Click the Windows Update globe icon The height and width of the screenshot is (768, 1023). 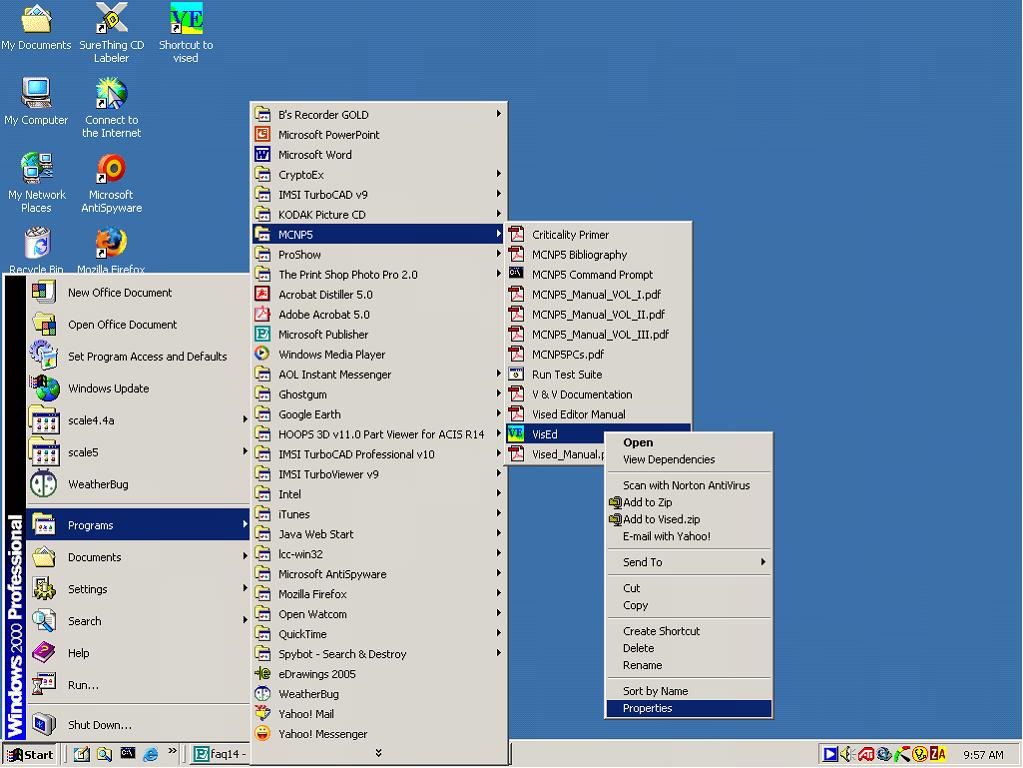[44, 388]
